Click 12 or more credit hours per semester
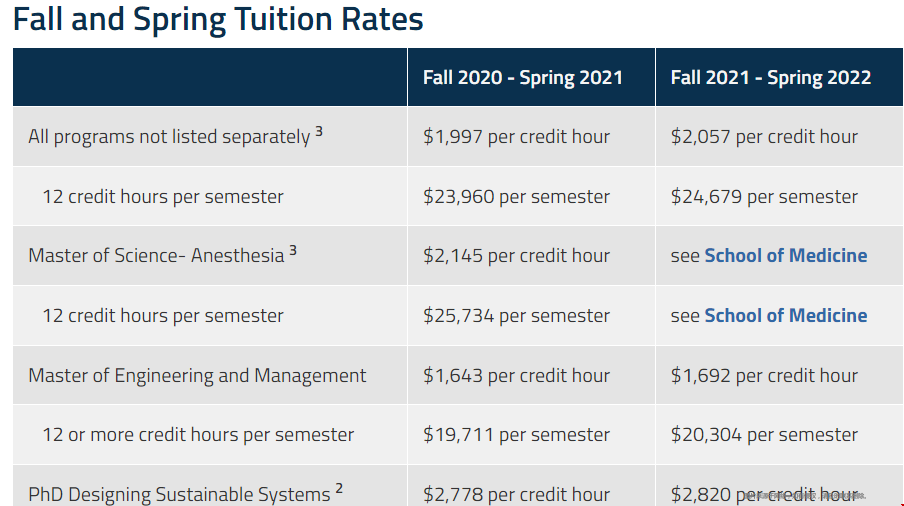This screenshot has width=904, height=506. 198,435
